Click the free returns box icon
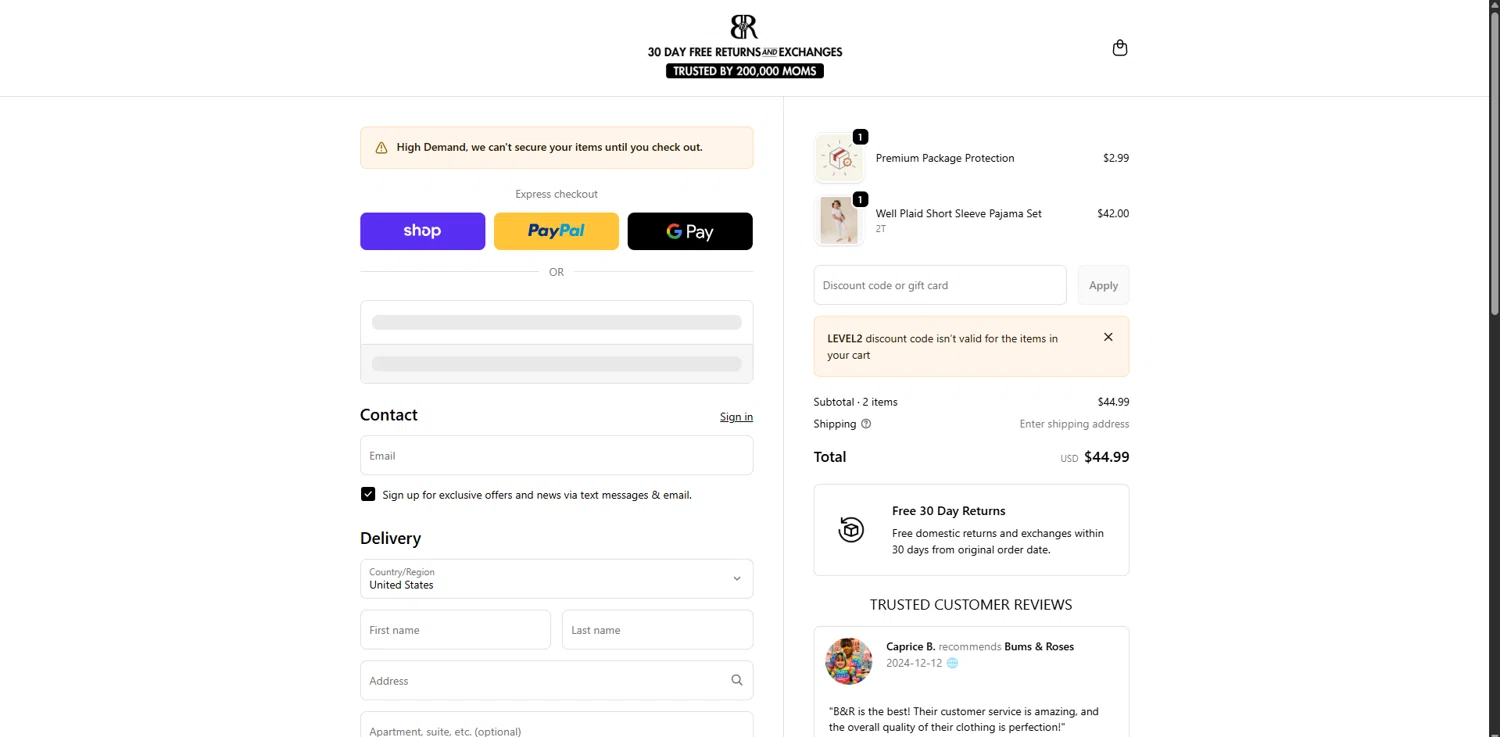1500x737 pixels. [851, 529]
